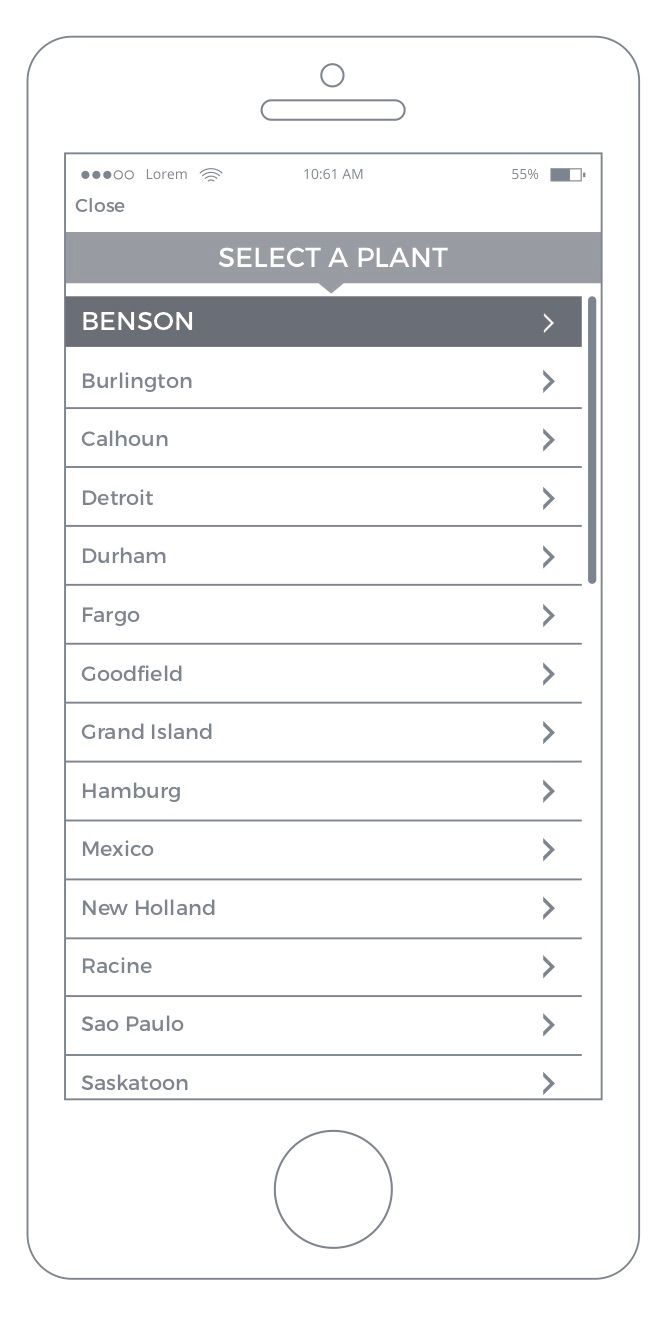Tap the Wi-Fi icon in the status bar
666x1320 pixels.
(x=210, y=174)
